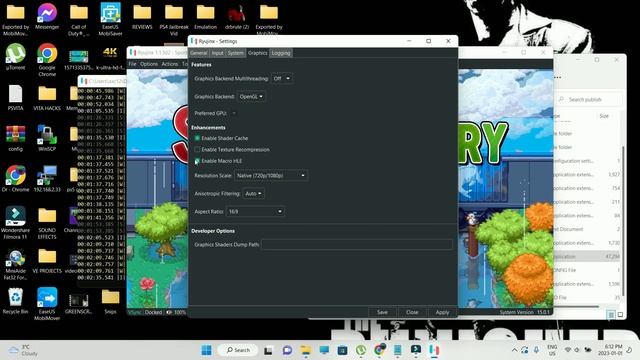Screen dimensions: 640x360
Task: Open the Preferred GPU dropdown
Action: tap(233, 113)
